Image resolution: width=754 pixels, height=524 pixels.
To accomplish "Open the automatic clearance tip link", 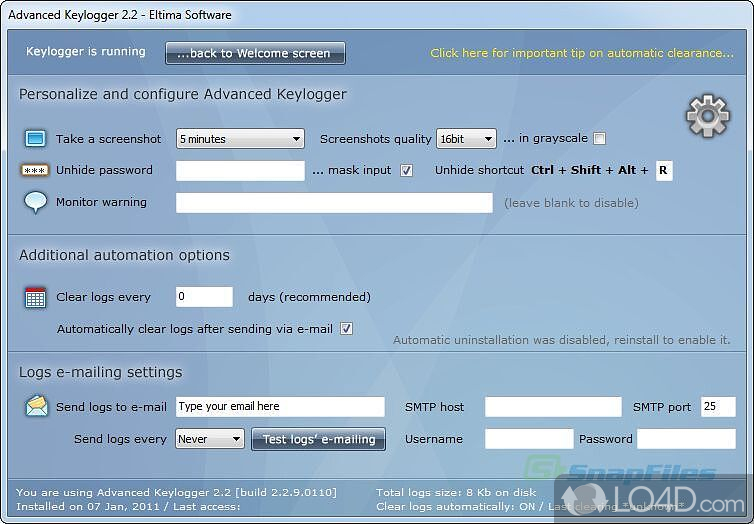I will coord(582,53).
